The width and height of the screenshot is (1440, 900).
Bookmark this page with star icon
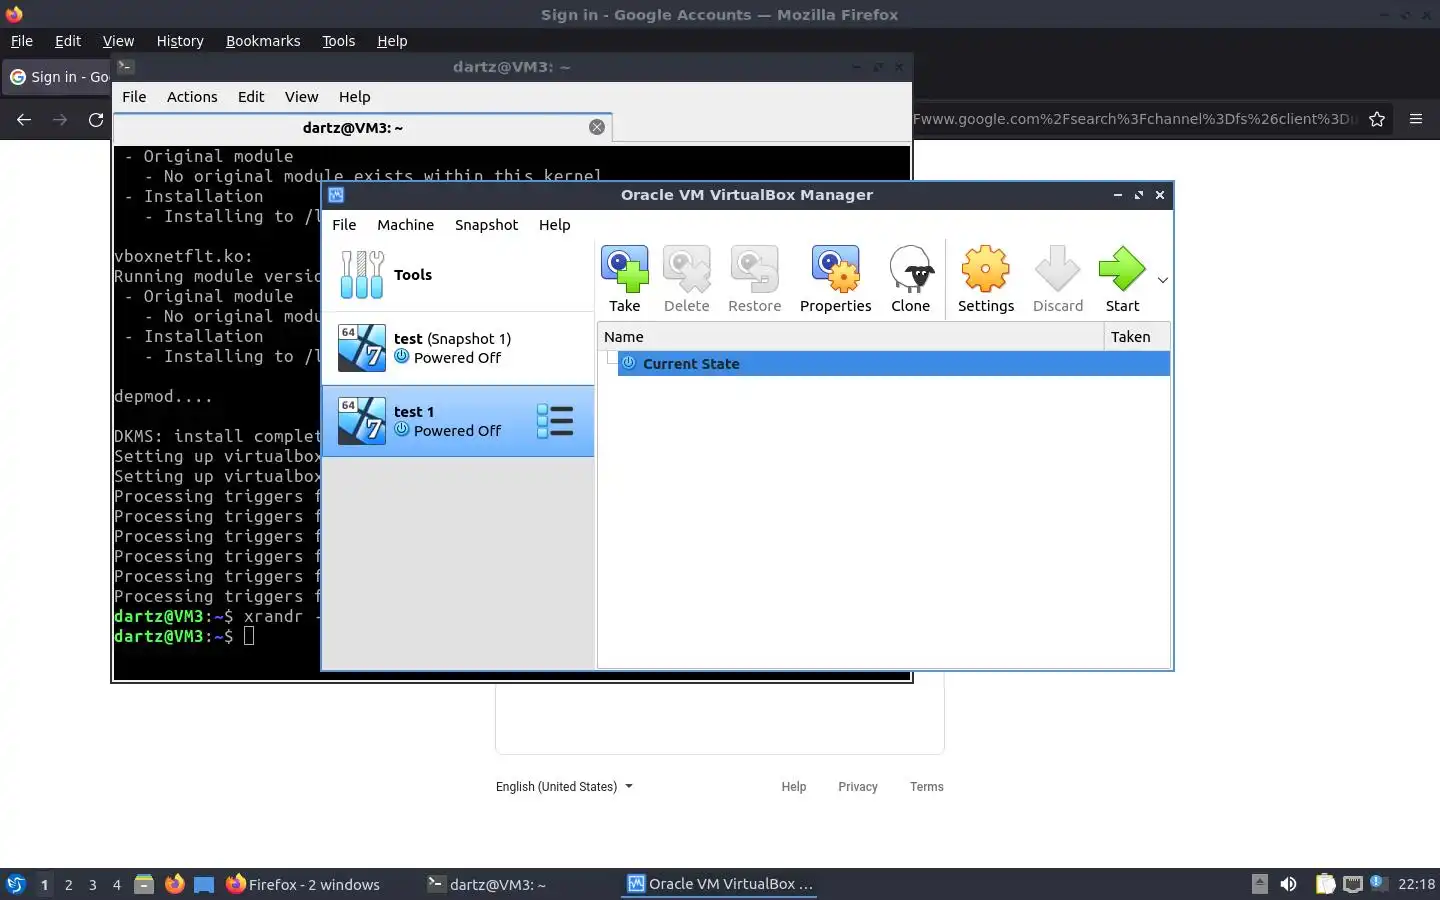tap(1377, 119)
